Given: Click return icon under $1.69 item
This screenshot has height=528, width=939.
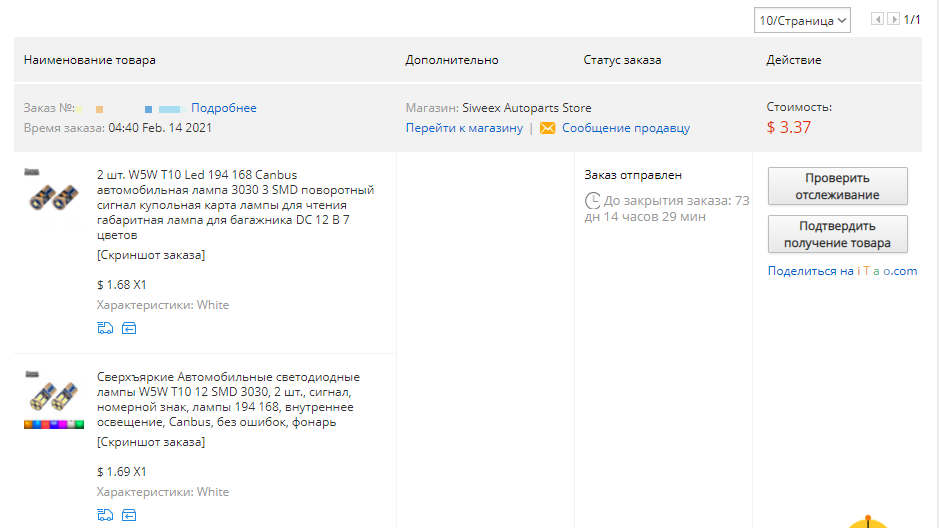Looking at the screenshot, I should (129, 515).
